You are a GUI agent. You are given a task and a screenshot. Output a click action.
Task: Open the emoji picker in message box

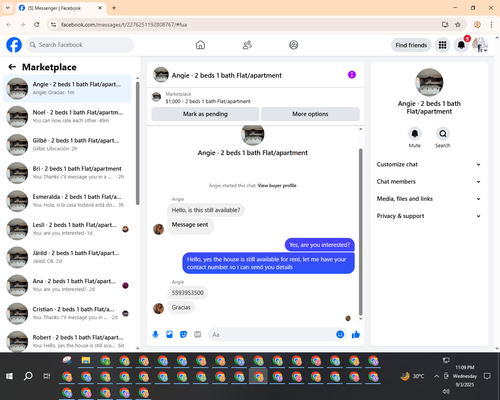(x=340, y=334)
